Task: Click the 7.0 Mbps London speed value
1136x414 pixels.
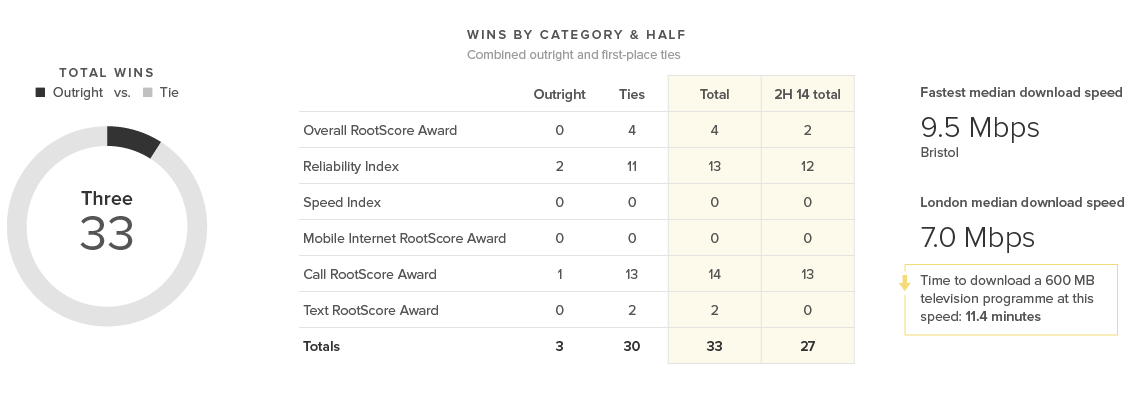Action: click(x=977, y=238)
